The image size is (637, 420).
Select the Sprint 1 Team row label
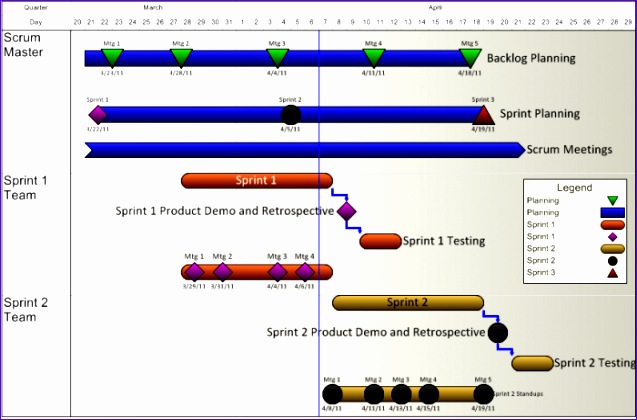pos(25,188)
